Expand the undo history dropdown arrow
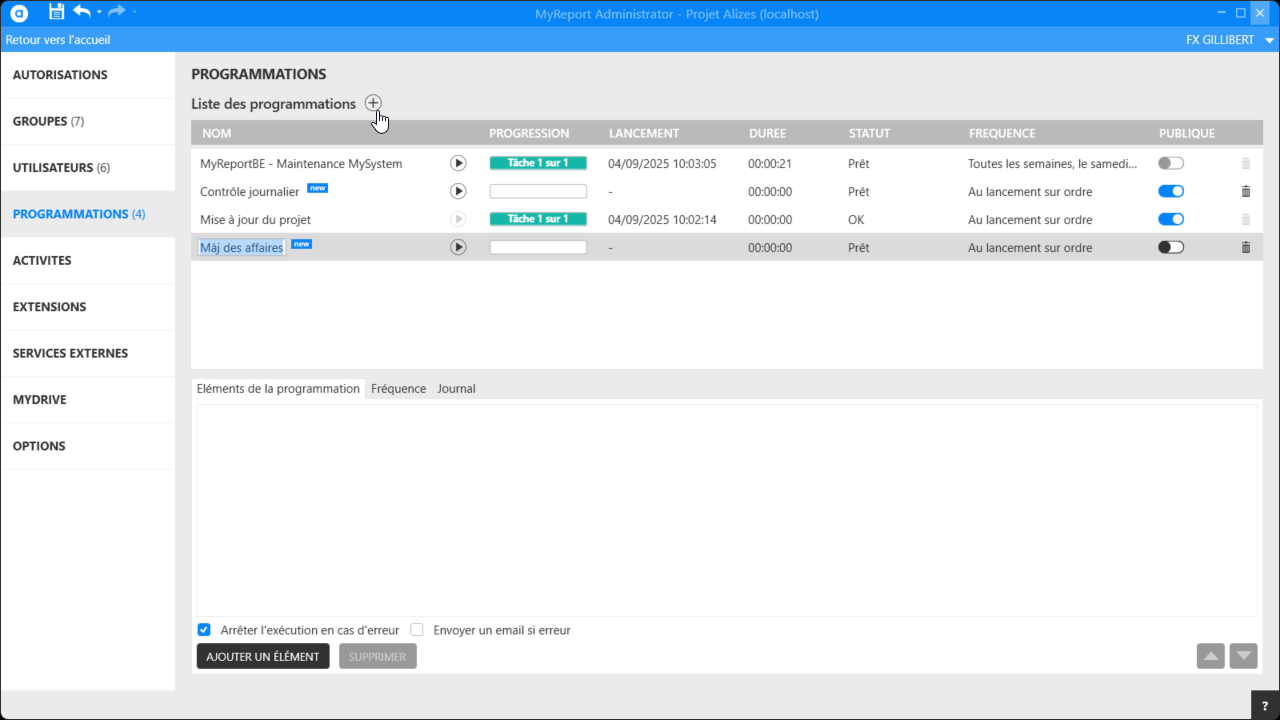 [99, 13]
